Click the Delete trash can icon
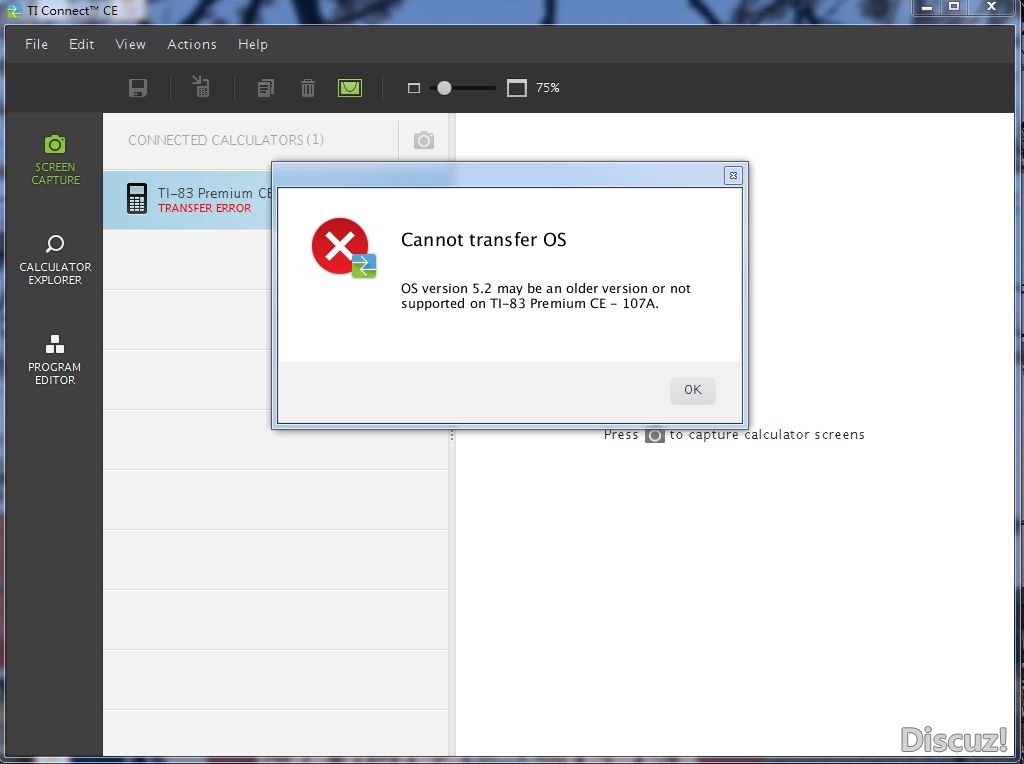Screen dimensions: 1024x764 tap(308, 88)
